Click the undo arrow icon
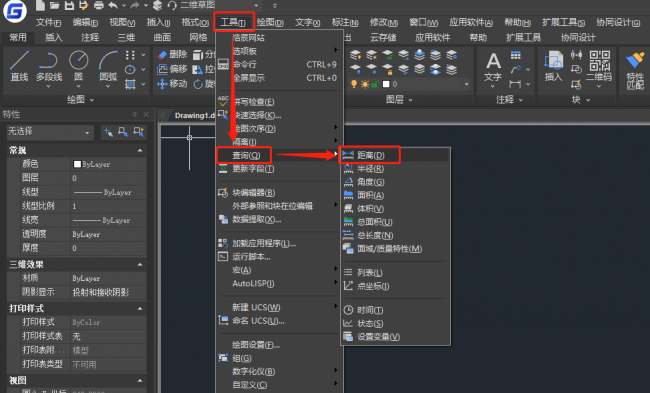The height and width of the screenshot is (393, 650). point(113,5)
